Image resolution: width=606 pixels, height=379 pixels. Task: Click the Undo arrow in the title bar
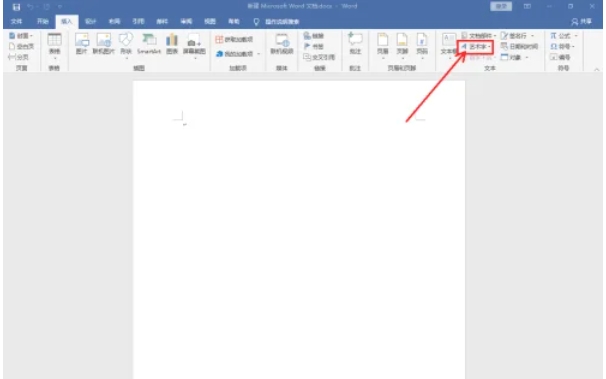click(30, 7)
